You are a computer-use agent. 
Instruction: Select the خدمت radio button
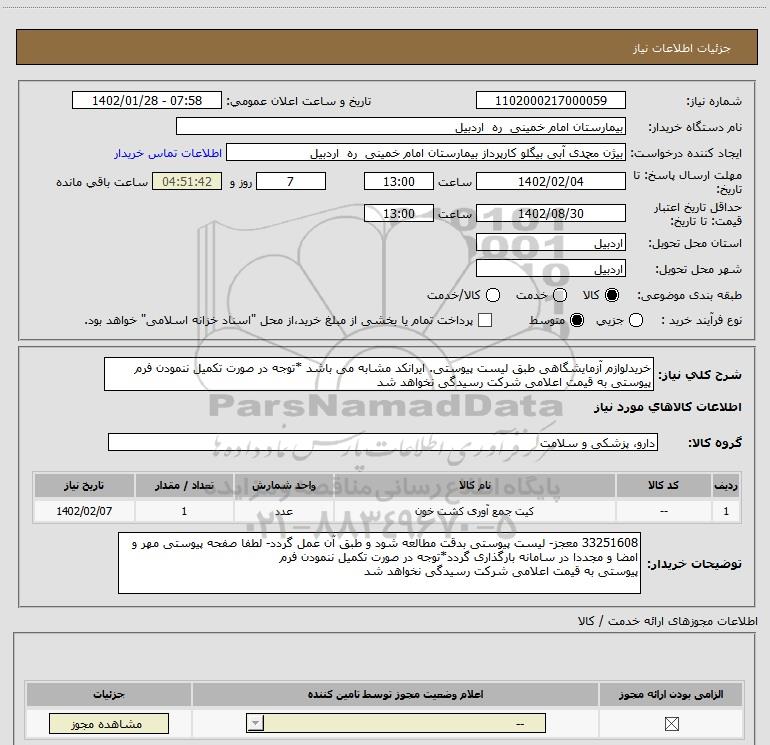point(560,295)
